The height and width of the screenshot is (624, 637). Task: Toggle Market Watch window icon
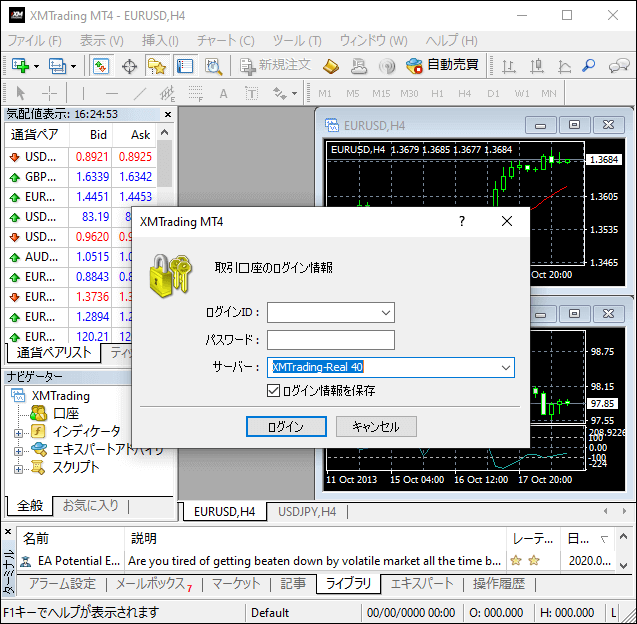[x=101, y=66]
